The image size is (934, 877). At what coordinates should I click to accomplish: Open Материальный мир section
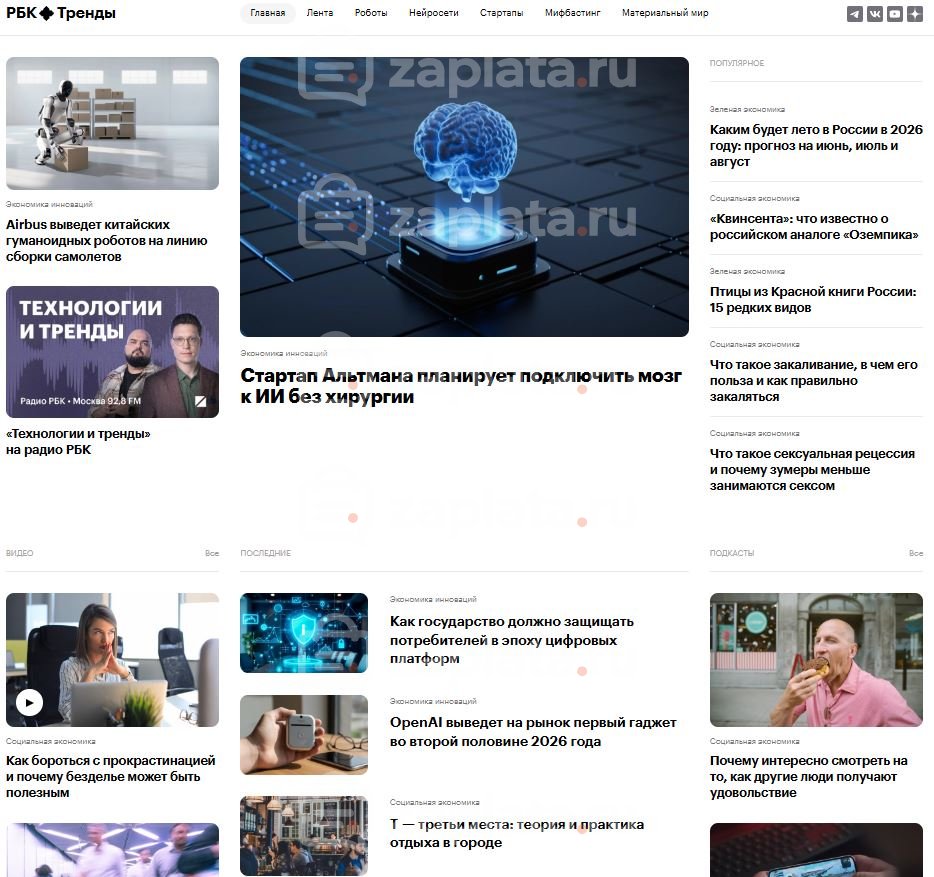click(665, 13)
